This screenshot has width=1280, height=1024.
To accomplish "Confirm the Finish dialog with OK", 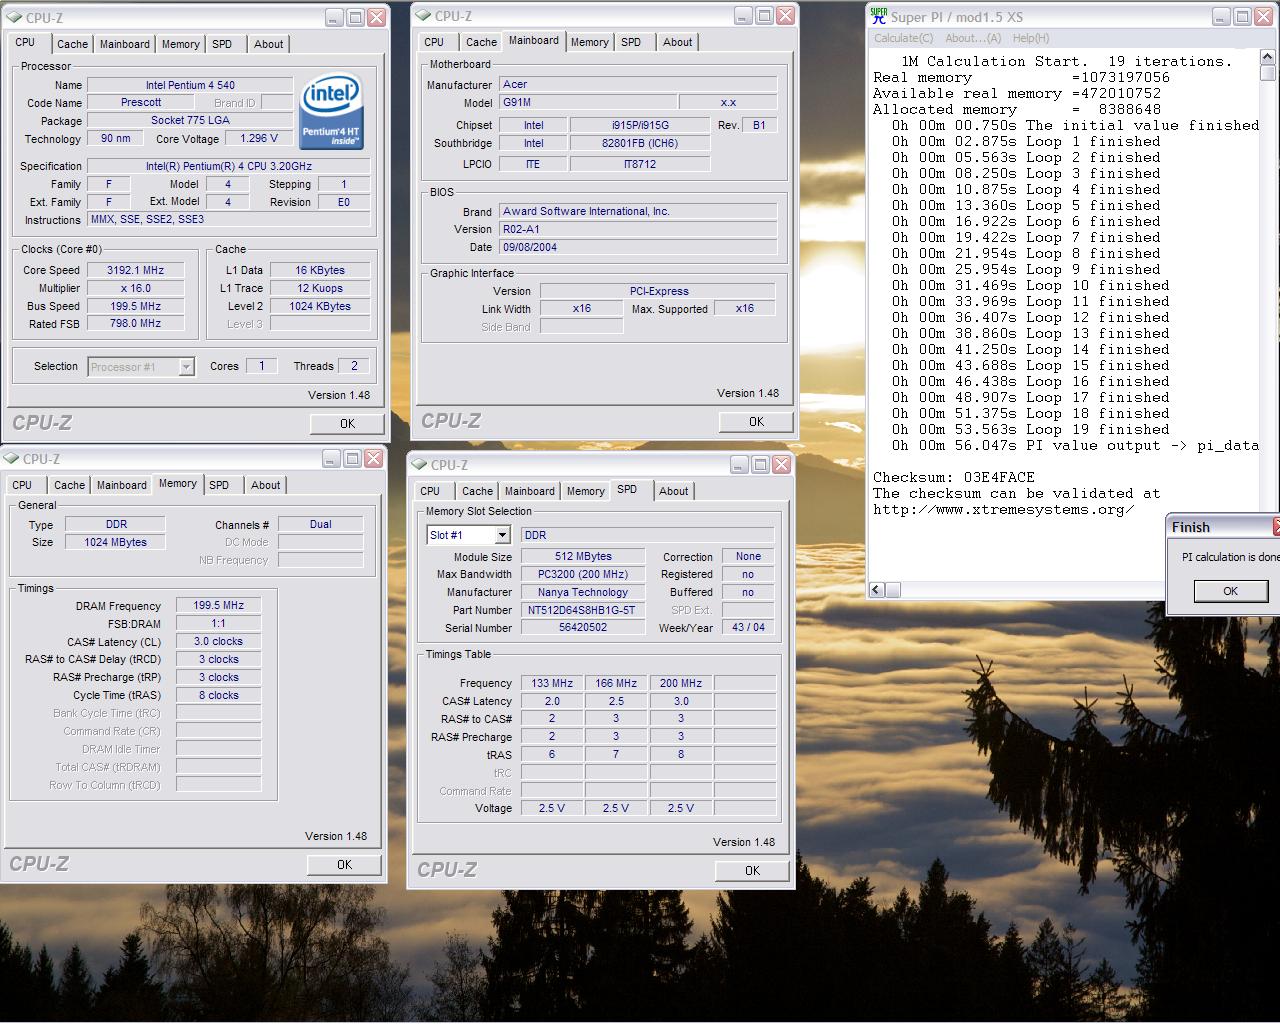I will pyautogui.click(x=1230, y=590).
